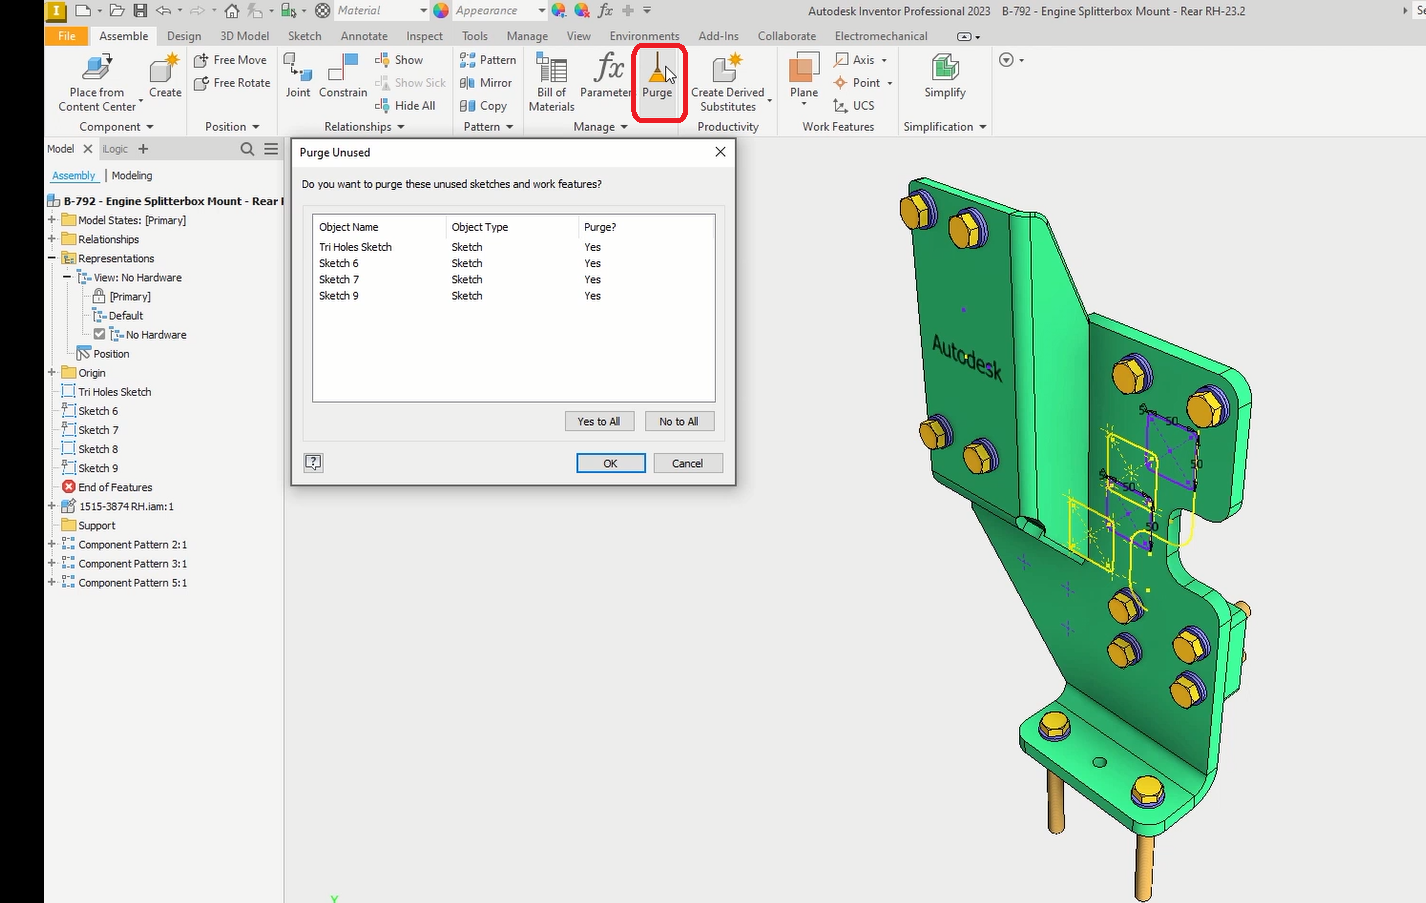Select the UCS tool
1426x903 pixels.
[854, 106]
